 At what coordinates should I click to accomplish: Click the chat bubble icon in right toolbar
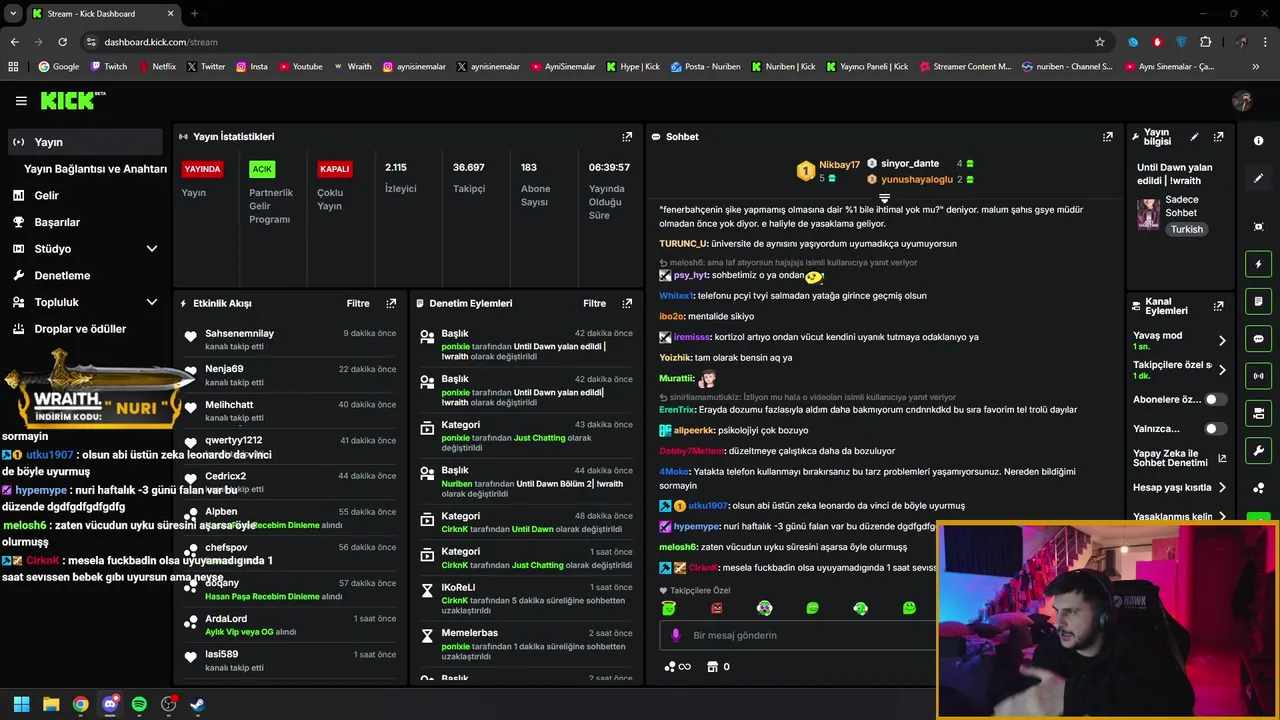coord(1258,339)
